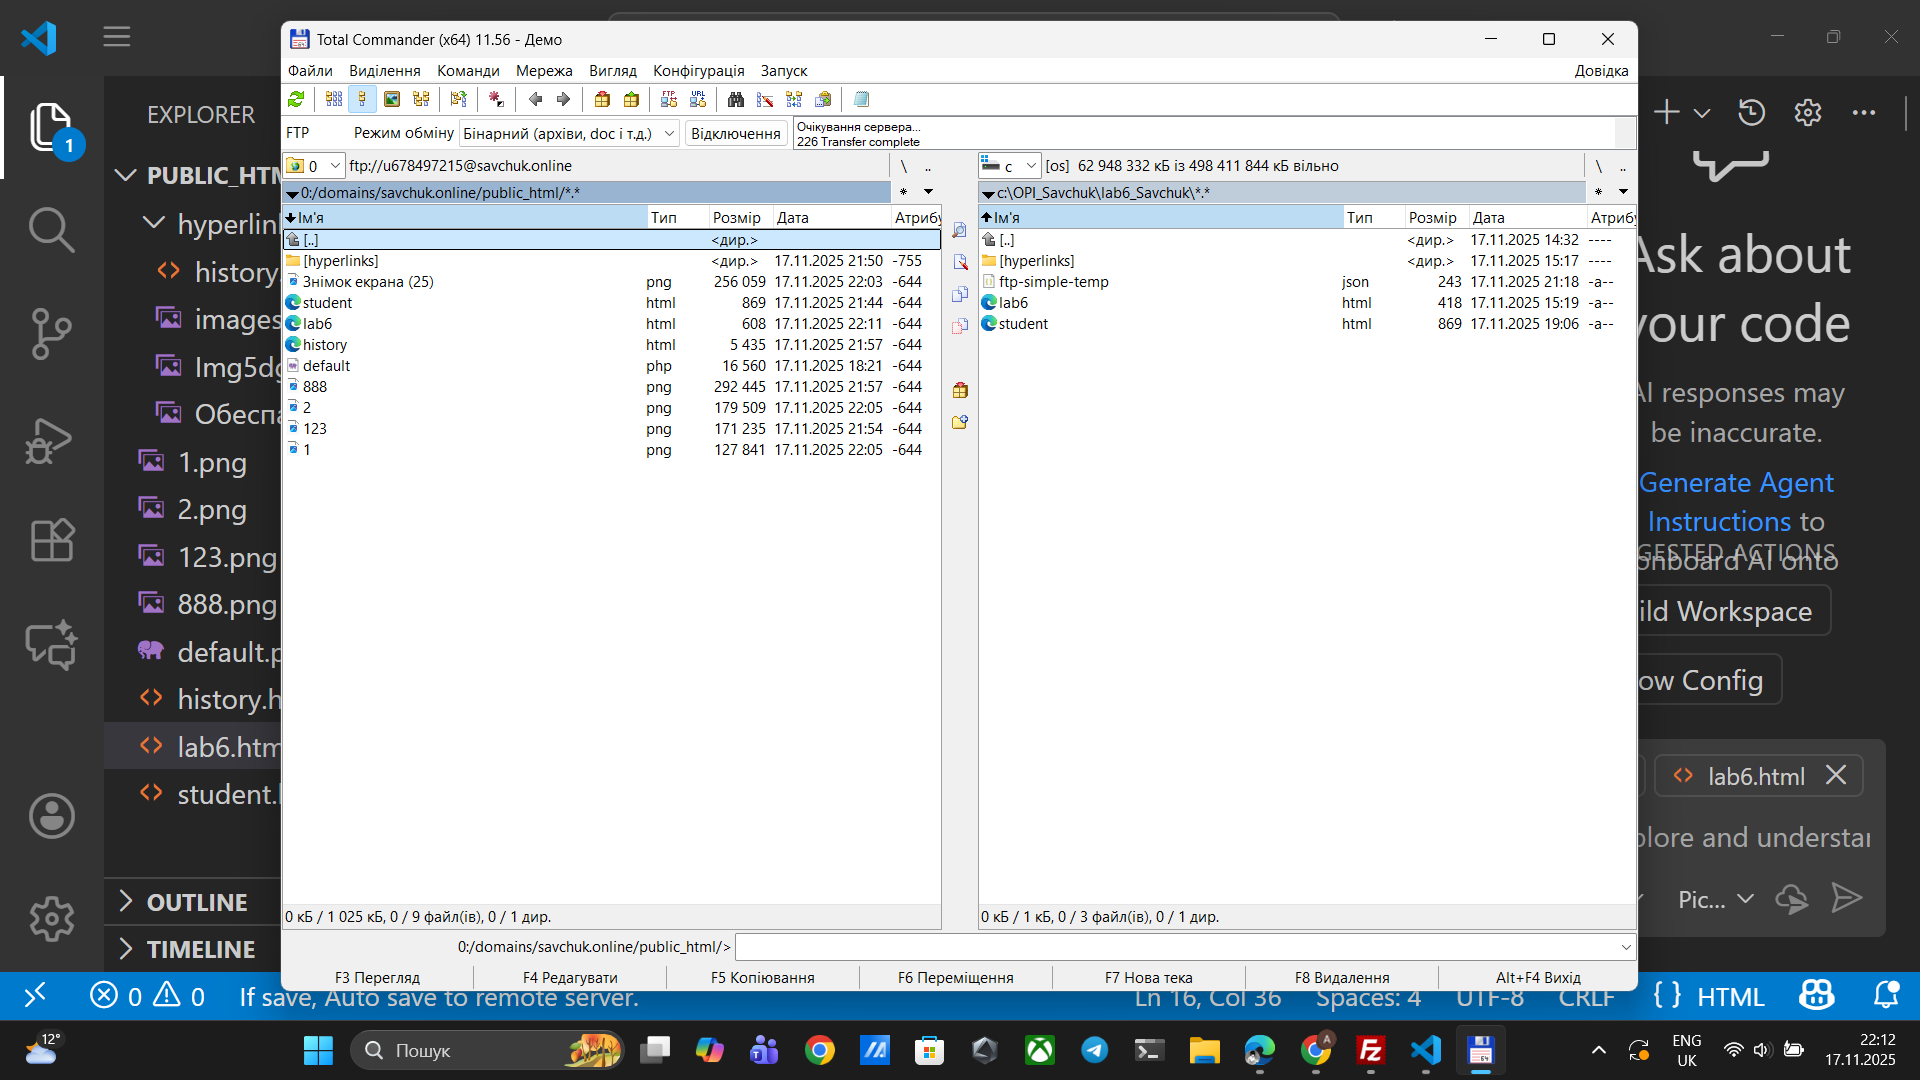The height and width of the screenshot is (1080, 1920).
Task: Open FTP connect toolbar icon
Action: [x=669, y=99]
